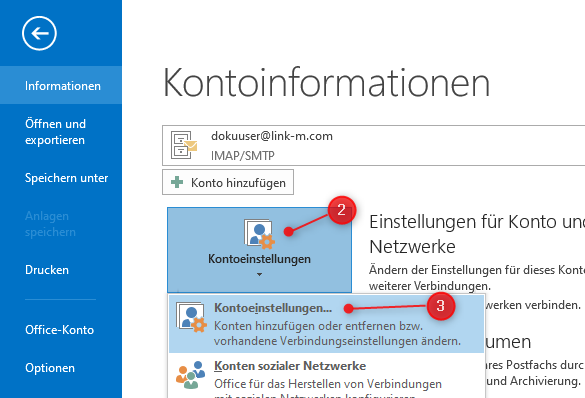Open the dokuuser@link-m.com account selector
Screen dimensions: 585x398
[373, 145]
